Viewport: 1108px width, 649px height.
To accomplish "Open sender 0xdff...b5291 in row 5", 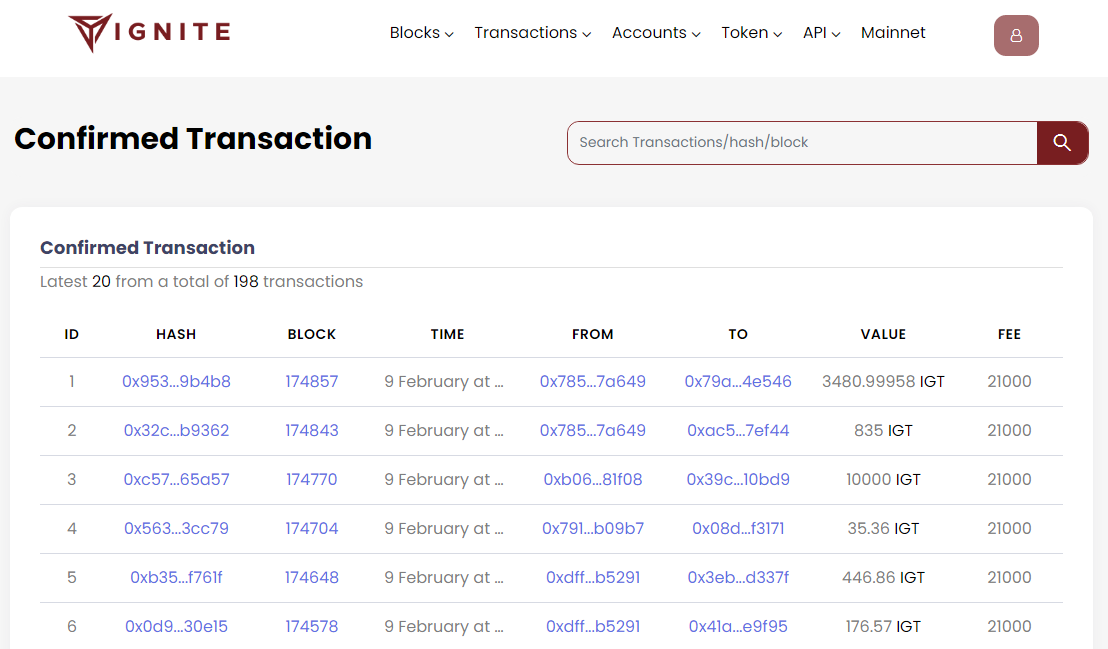I will coord(592,578).
